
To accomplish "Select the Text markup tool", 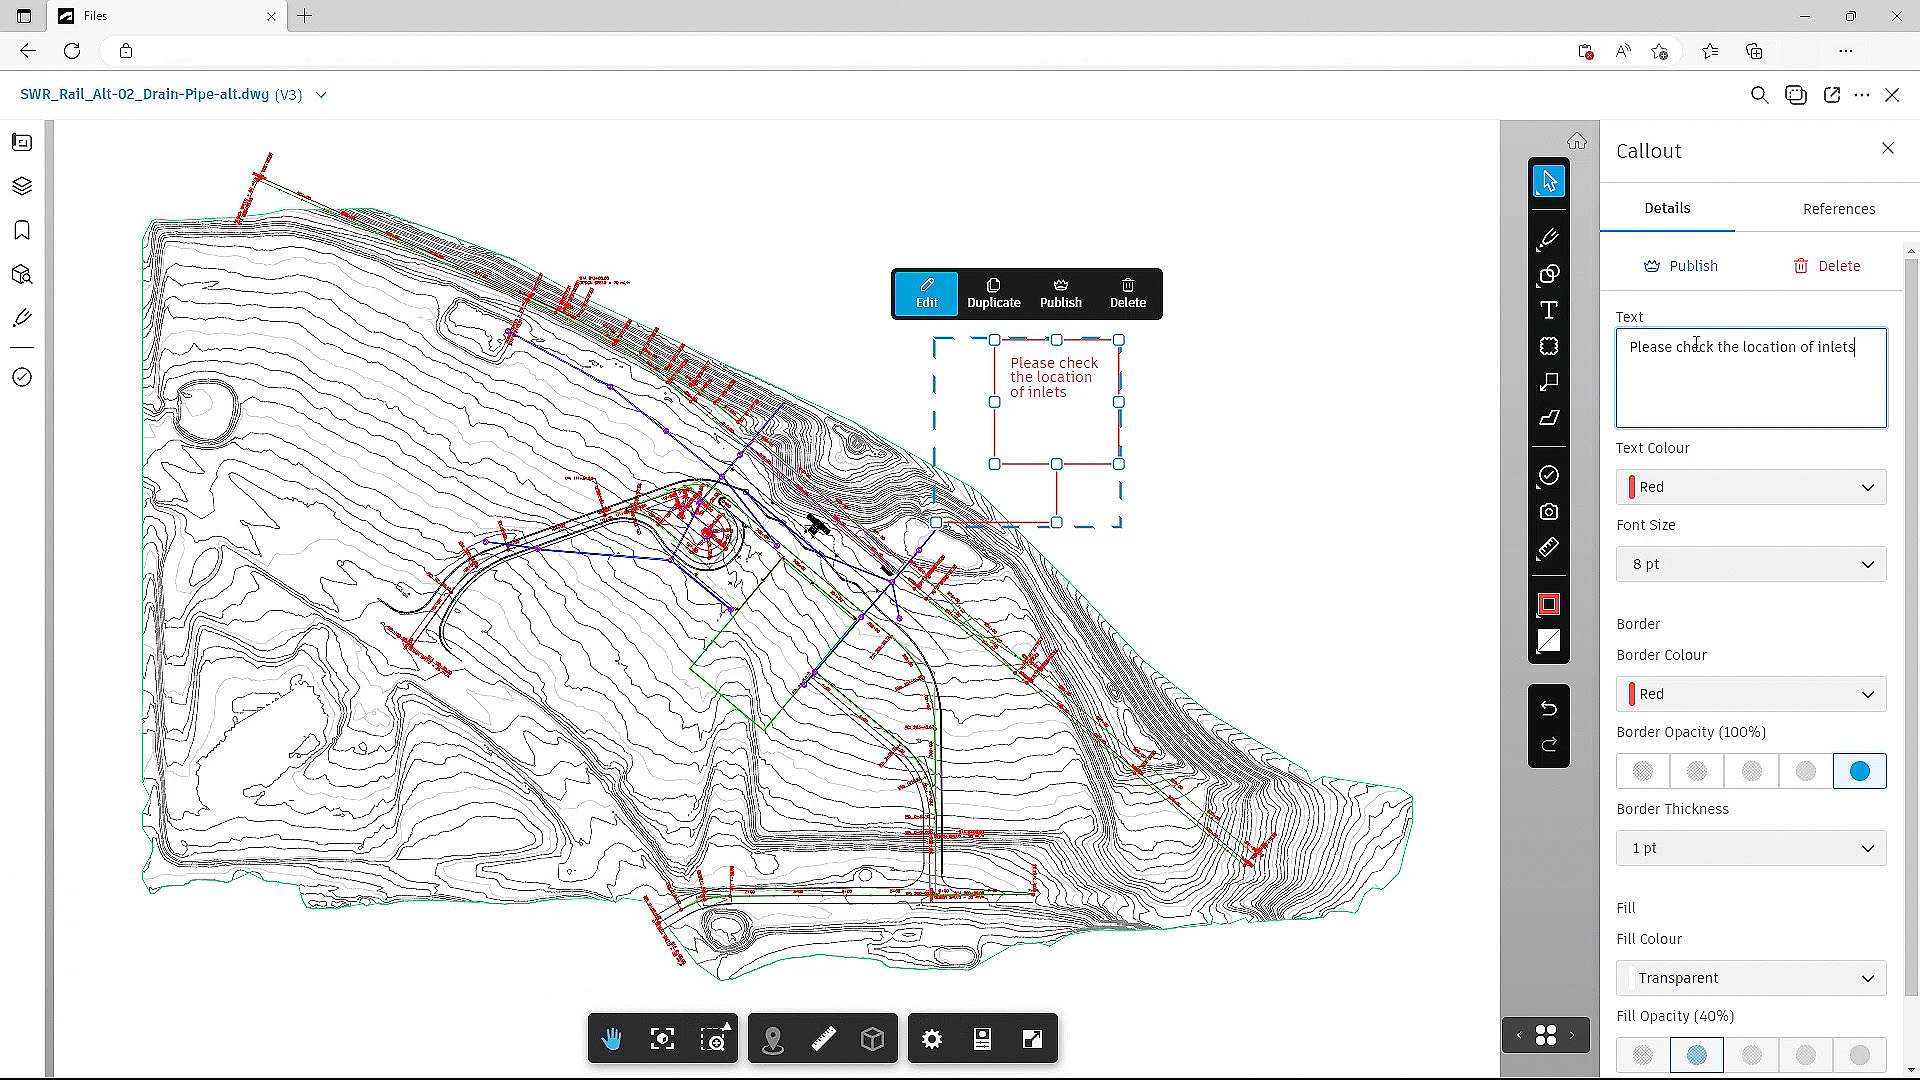I will 1549,310.
